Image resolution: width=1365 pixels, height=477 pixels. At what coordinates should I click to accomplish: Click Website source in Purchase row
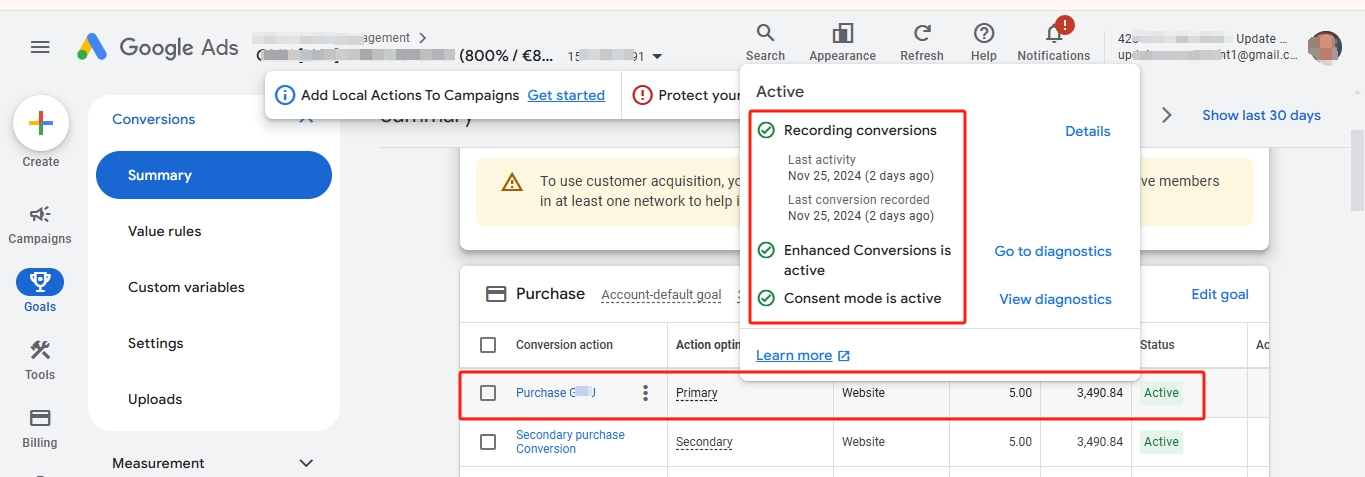[863, 393]
